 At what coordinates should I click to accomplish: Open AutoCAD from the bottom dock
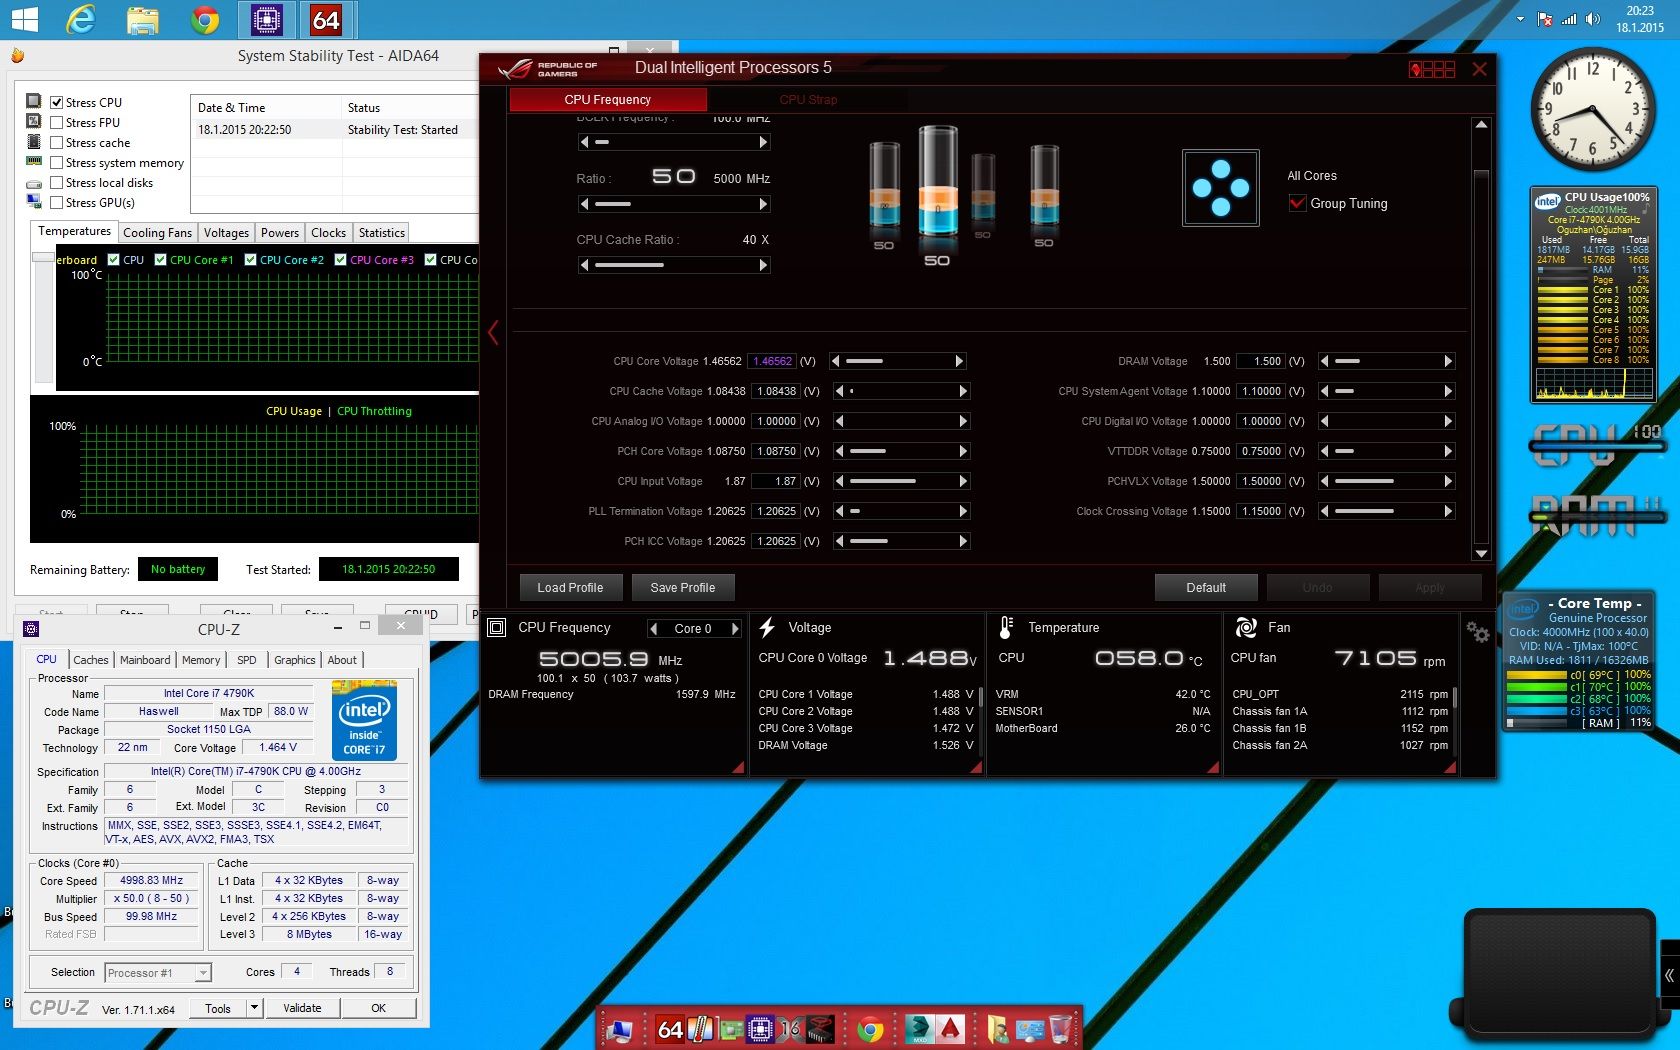pos(950,1029)
